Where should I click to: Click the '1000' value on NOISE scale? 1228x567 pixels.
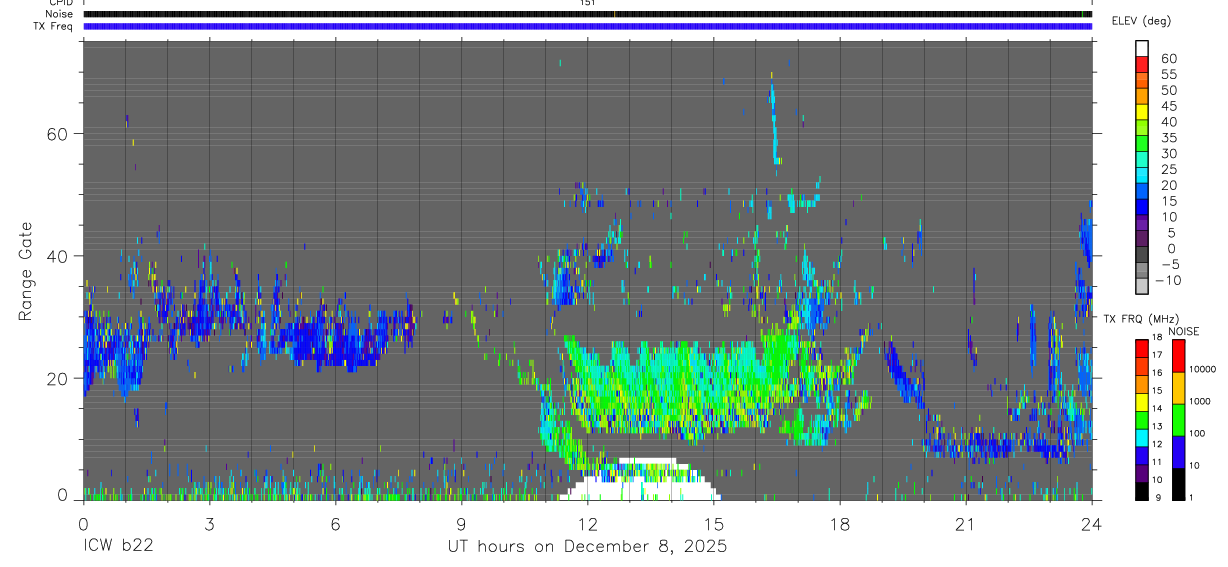pyautogui.click(x=1201, y=401)
